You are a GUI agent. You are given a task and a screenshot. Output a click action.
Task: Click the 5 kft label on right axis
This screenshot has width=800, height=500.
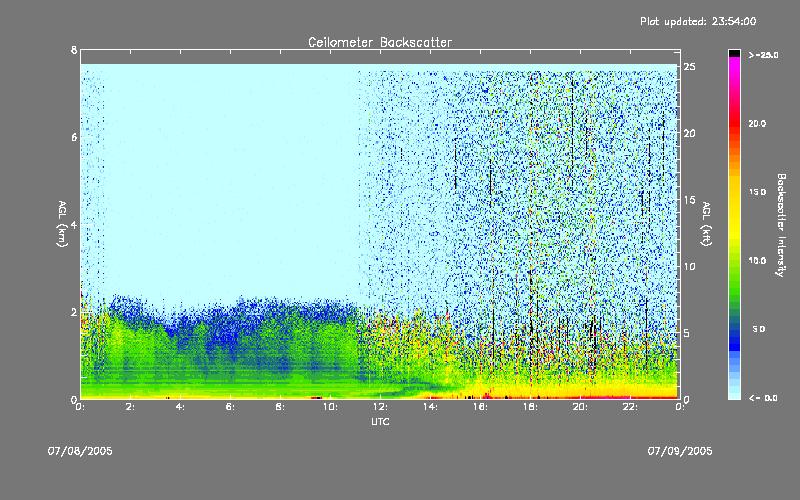(687, 333)
